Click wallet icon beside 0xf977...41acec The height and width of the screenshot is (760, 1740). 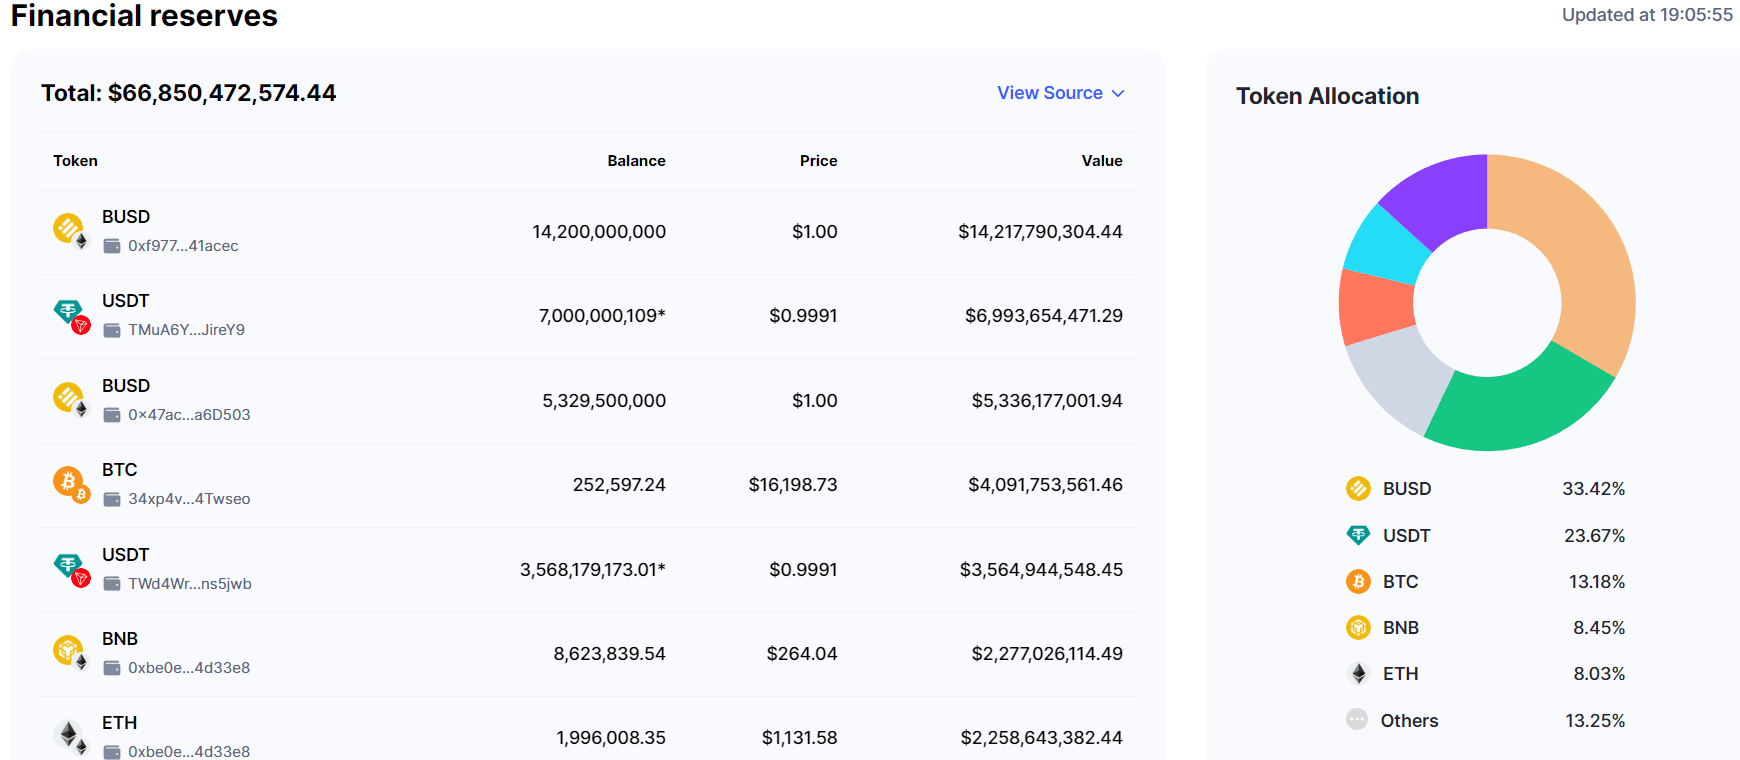112,246
